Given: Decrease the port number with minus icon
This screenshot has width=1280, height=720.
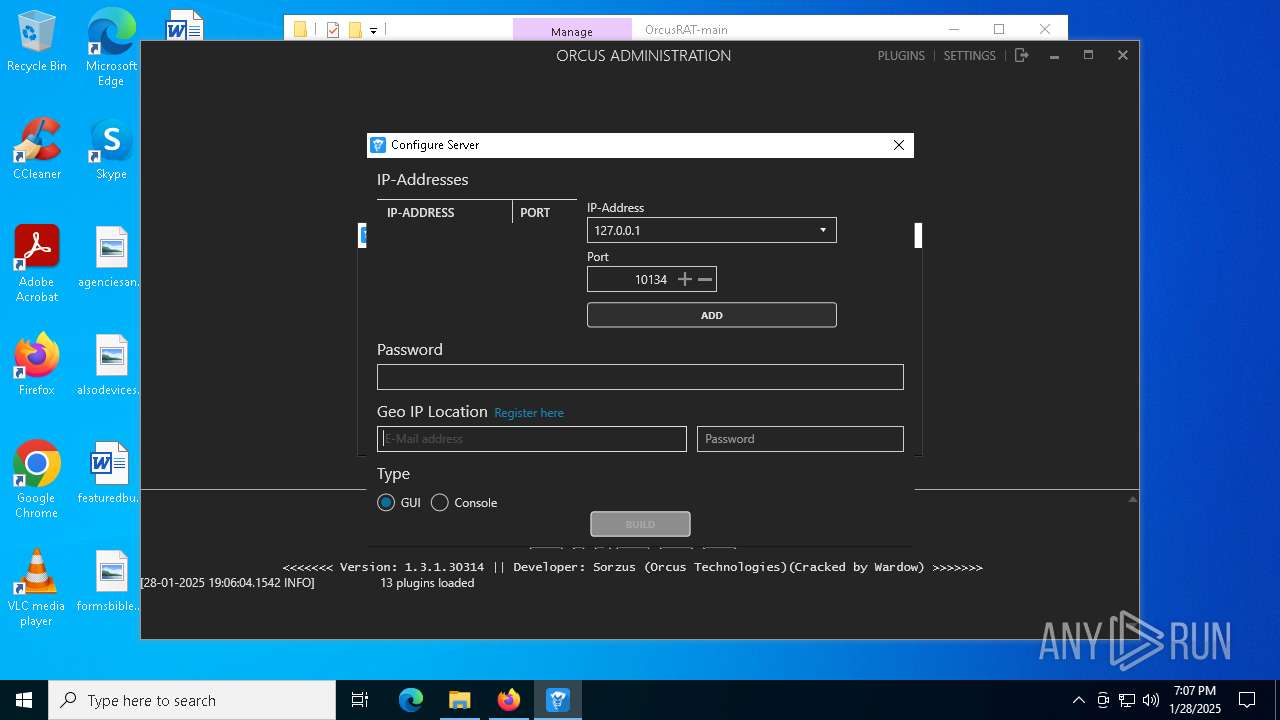Looking at the screenshot, I should coord(705,280).
